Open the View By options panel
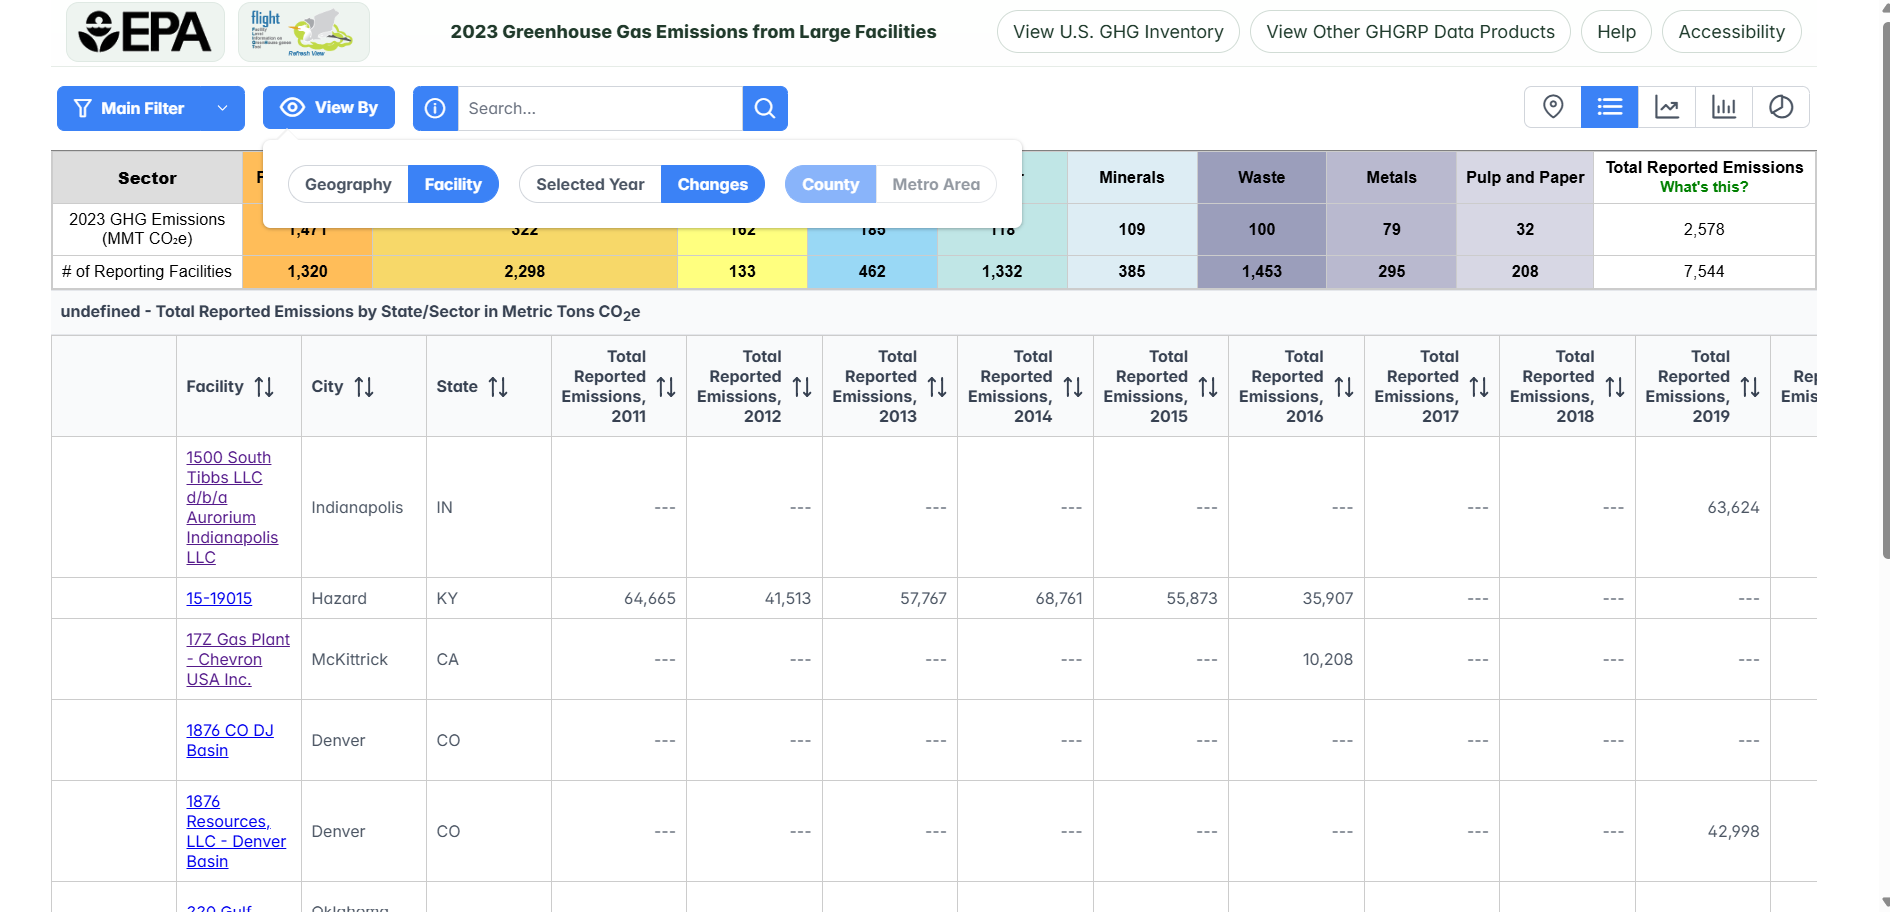Screen dimensions: 1890x912 point(329,108)
